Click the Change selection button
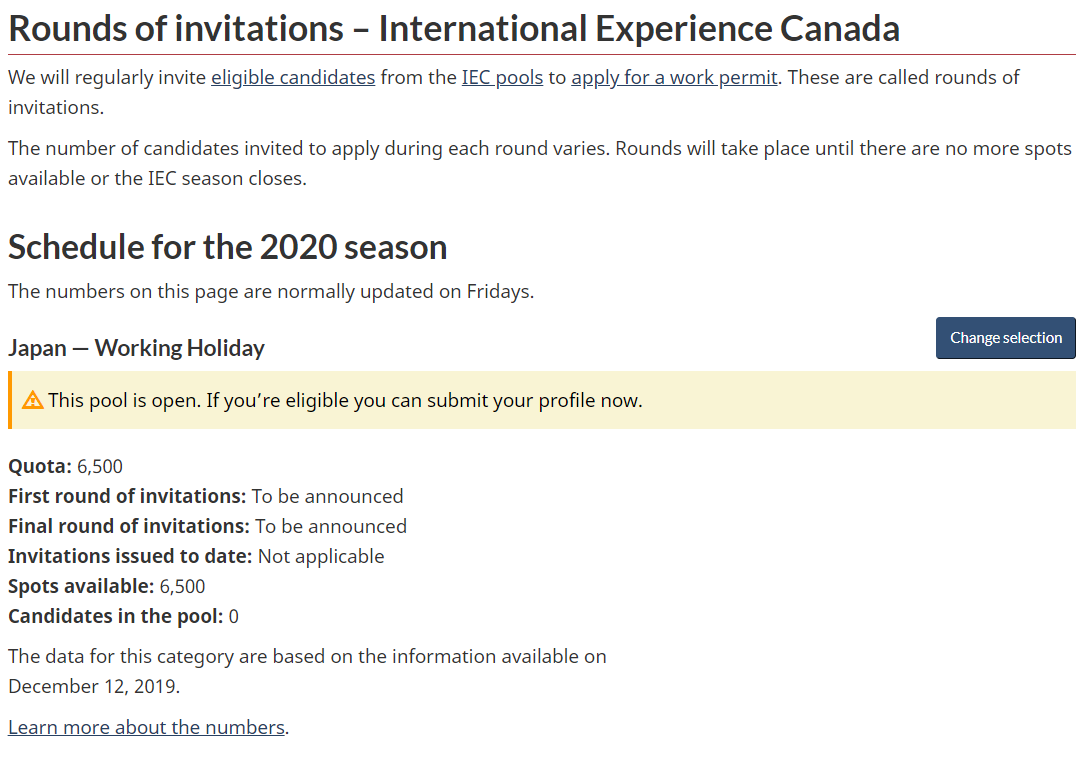 (1005, 338)
